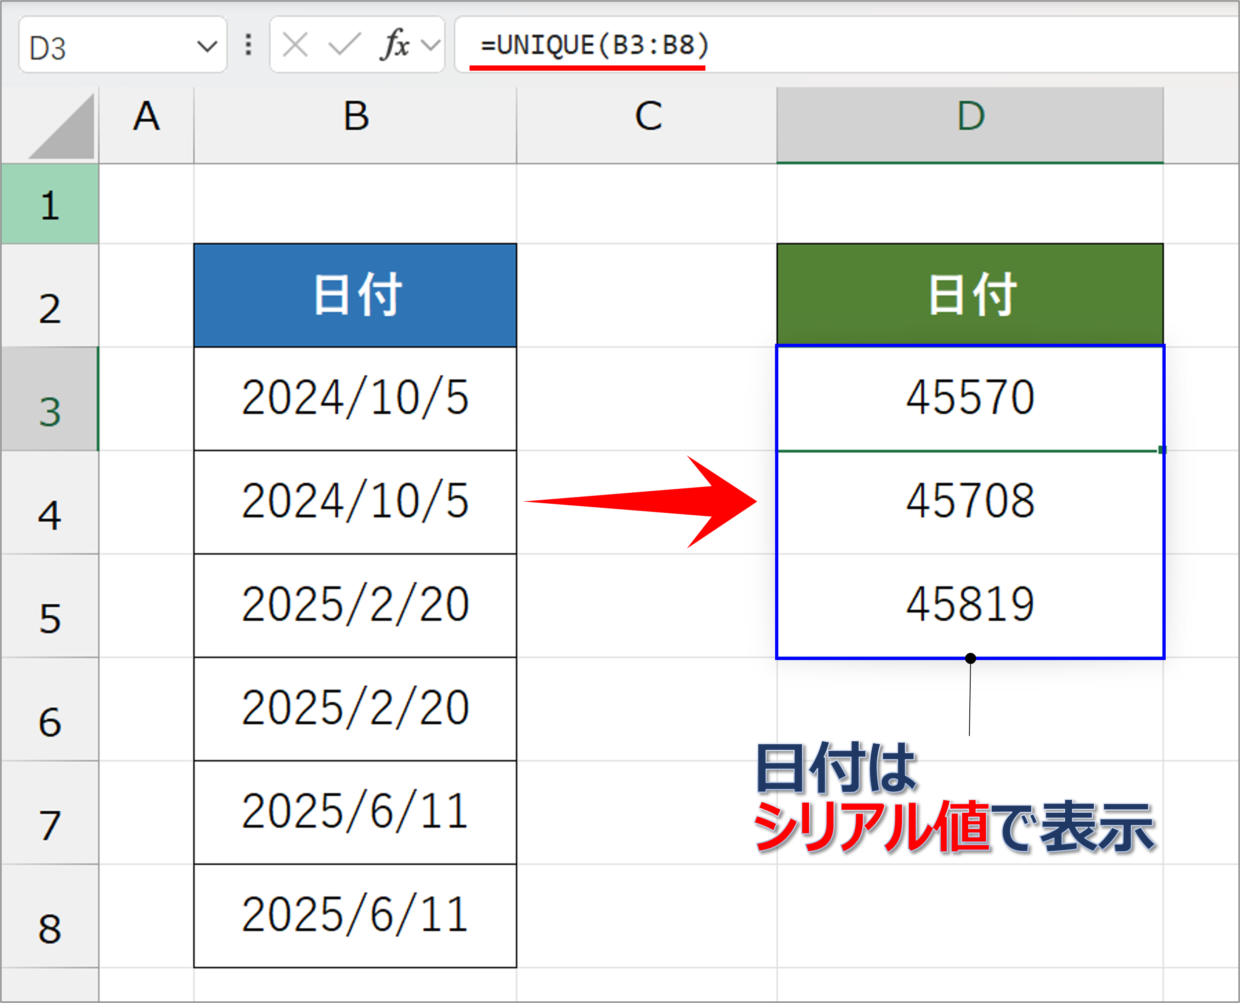Expand the Name Box dropdown arrow

pyautogui.click(x=207, y=47)
